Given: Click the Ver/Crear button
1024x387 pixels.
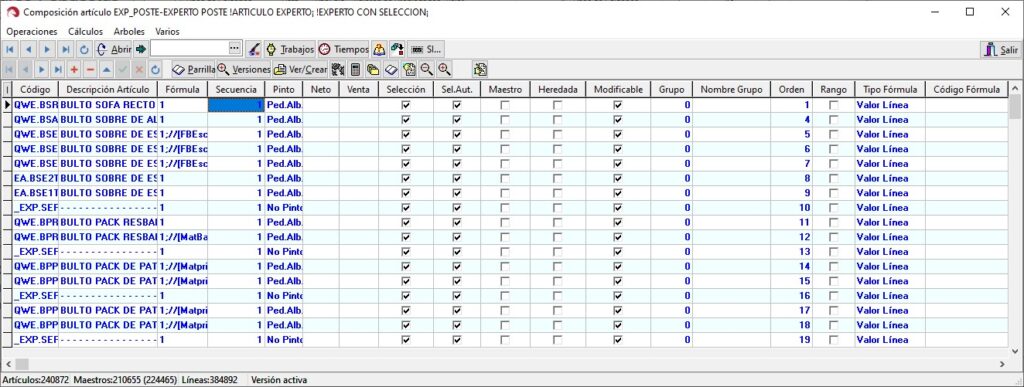Looking at the screenshot, I should click(x=300, y=69).
